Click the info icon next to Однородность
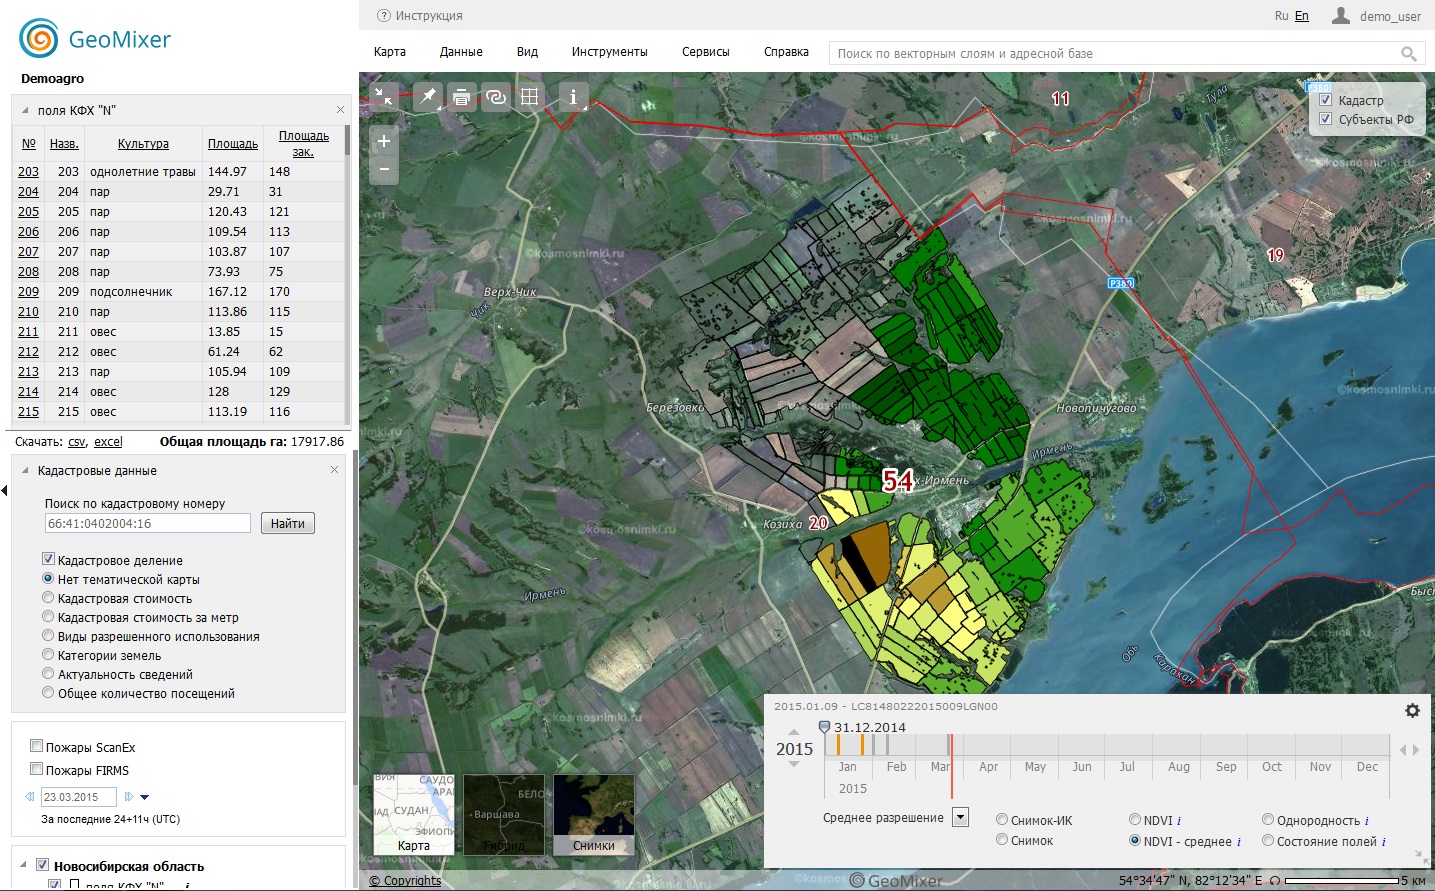The width and height of the screenshot is (1435, 891). click(1367, 821)
